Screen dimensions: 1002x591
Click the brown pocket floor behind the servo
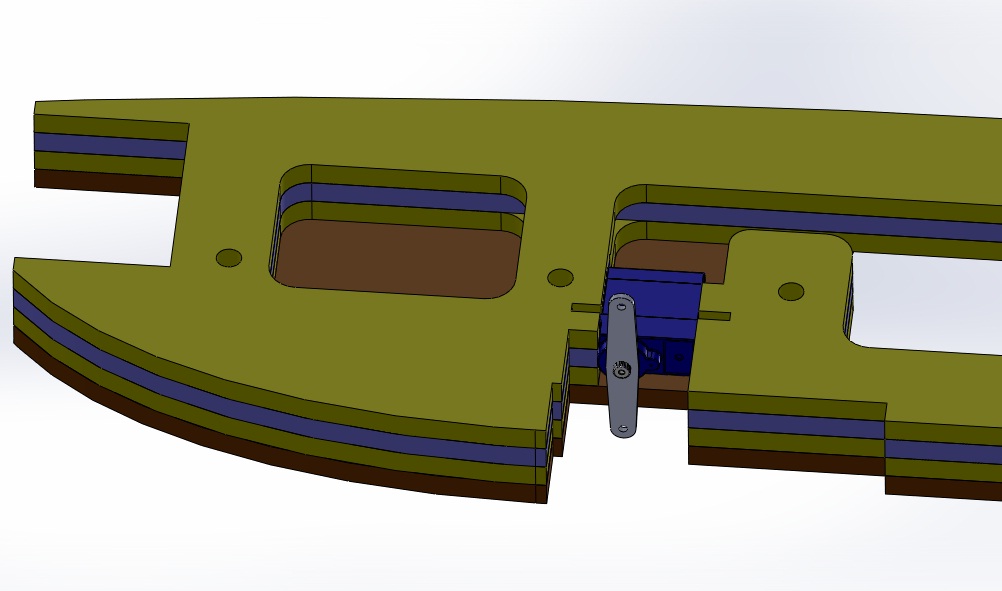(680, 256)
